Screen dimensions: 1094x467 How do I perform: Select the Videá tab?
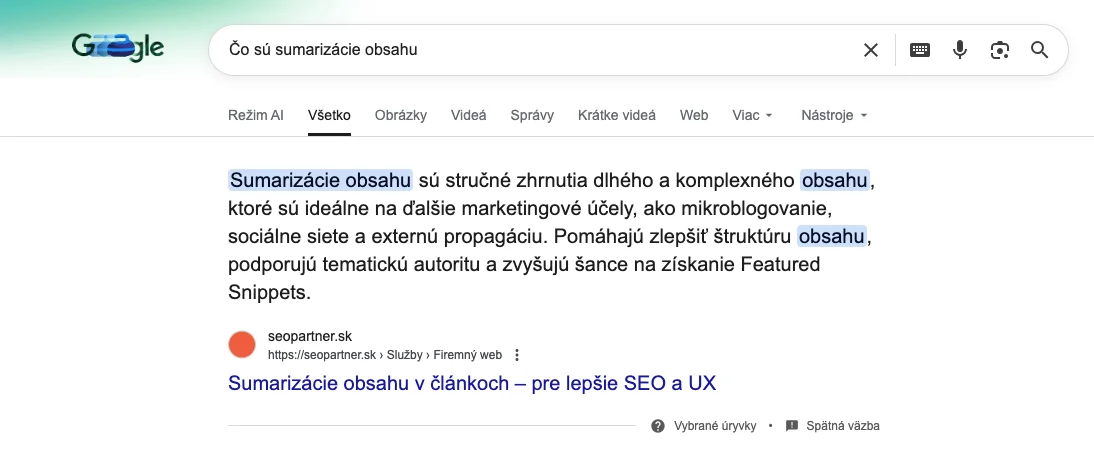coord(468,115)
